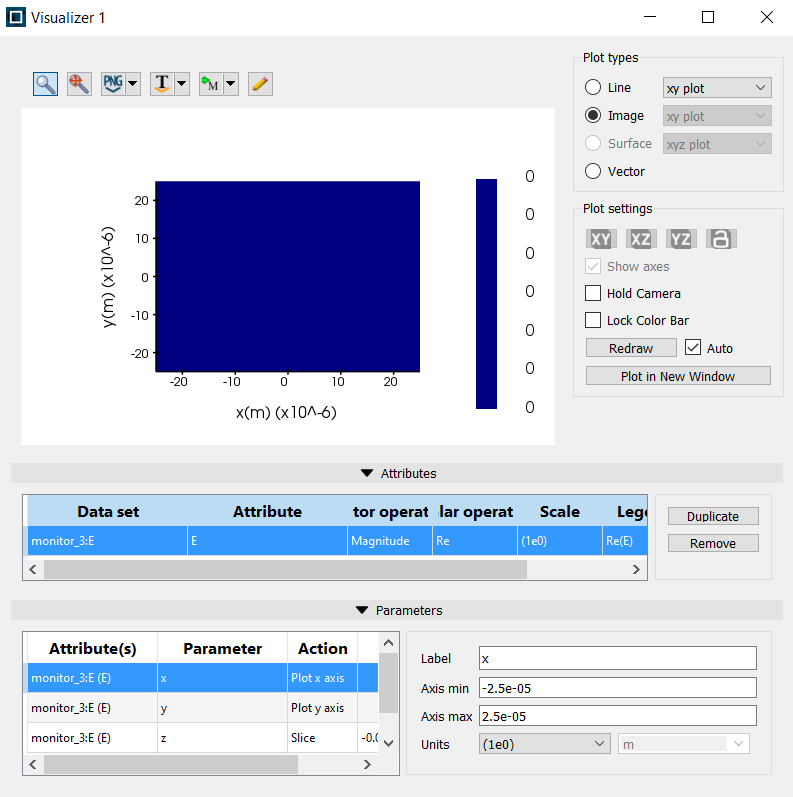Click the Action column header
This screenshot has width=793, height=797.
coord(322,649)
